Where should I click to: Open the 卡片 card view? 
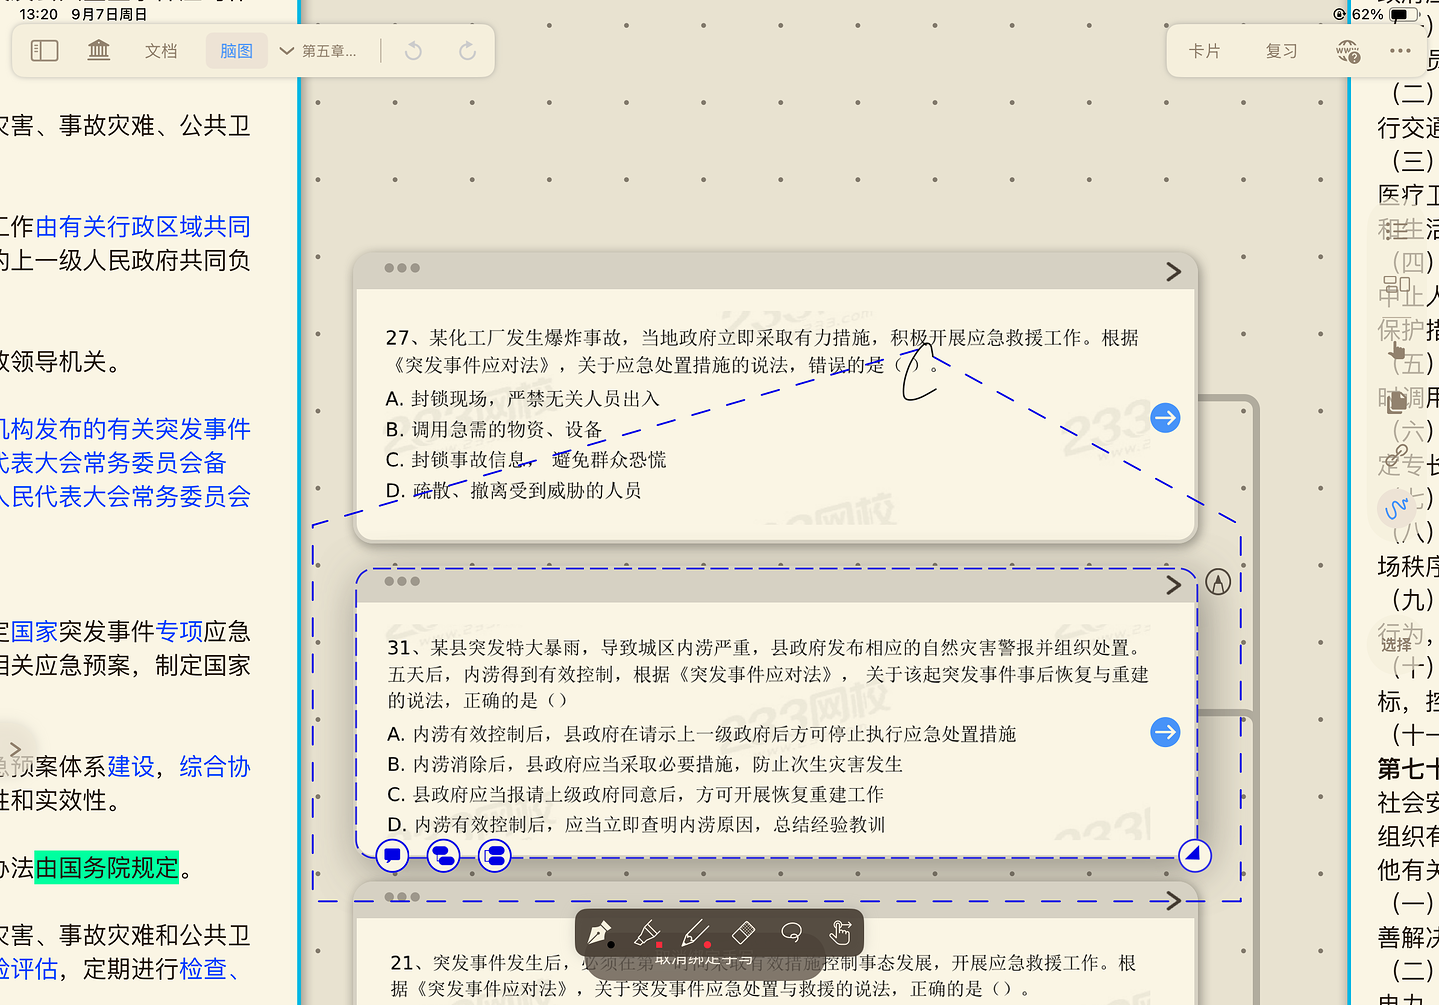click(x=1204, y=51)
